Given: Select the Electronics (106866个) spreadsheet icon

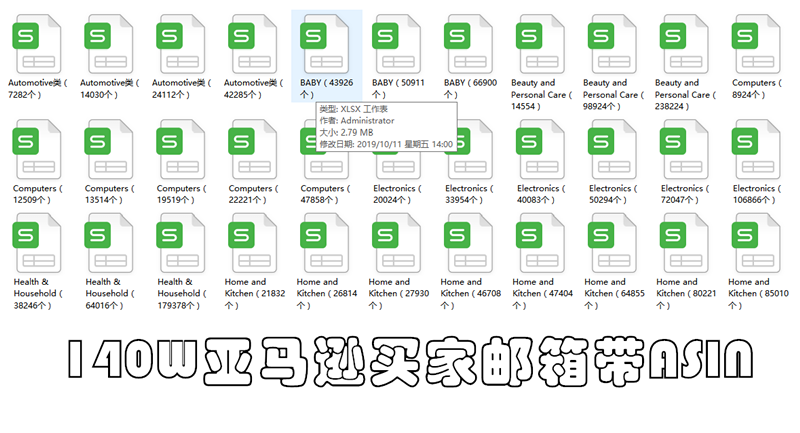Looking at the screenshot, I should [x=757, y=149].
